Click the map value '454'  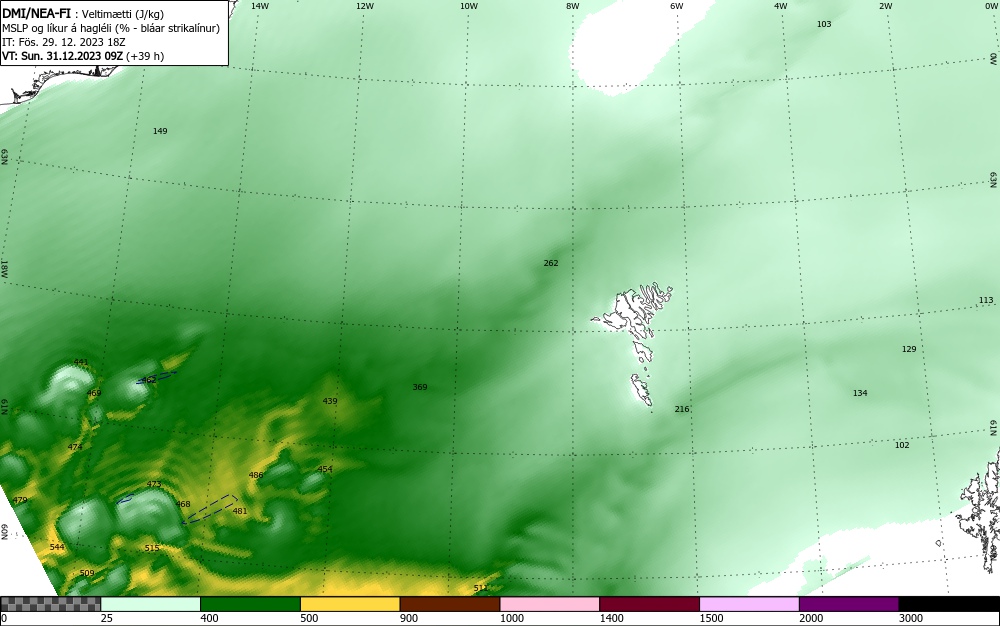click(325, 469)
